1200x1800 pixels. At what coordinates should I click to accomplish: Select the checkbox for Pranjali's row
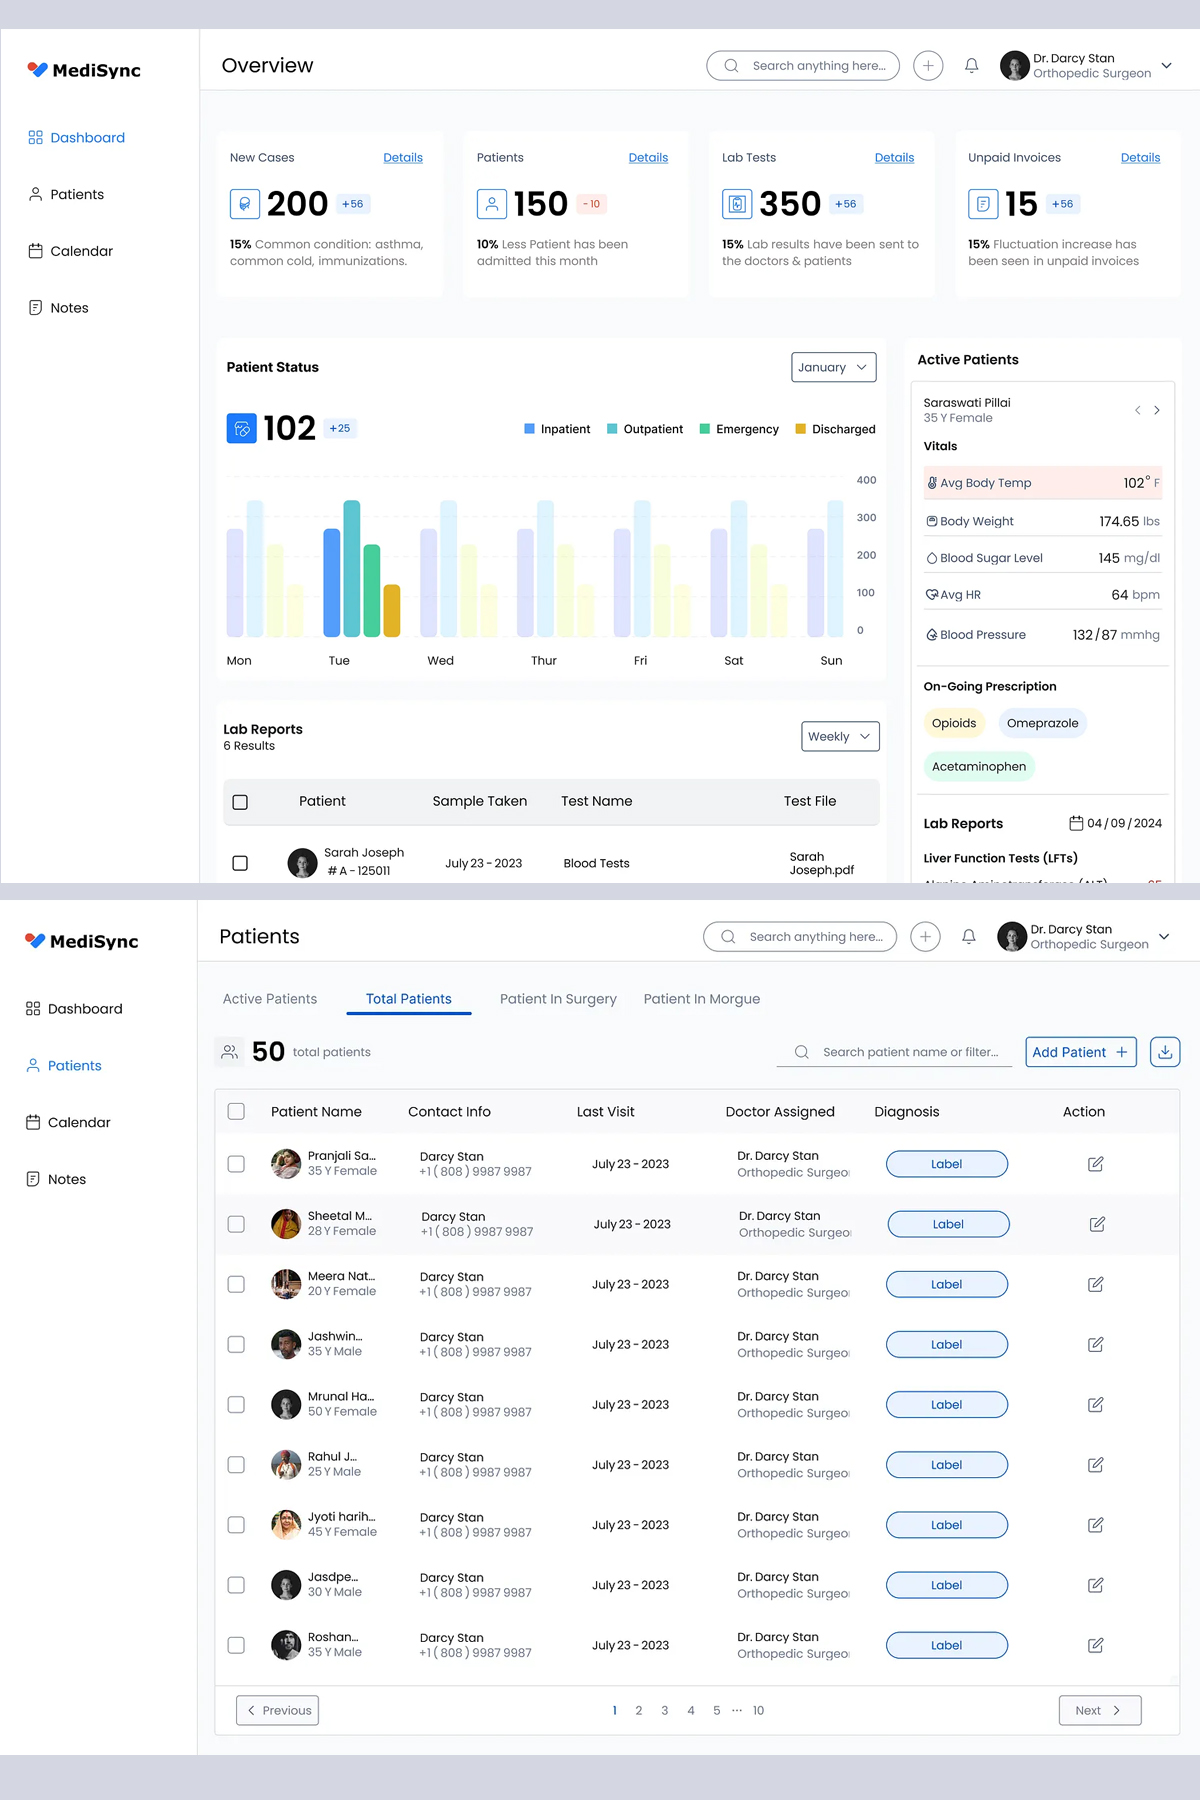(236, 1164)
